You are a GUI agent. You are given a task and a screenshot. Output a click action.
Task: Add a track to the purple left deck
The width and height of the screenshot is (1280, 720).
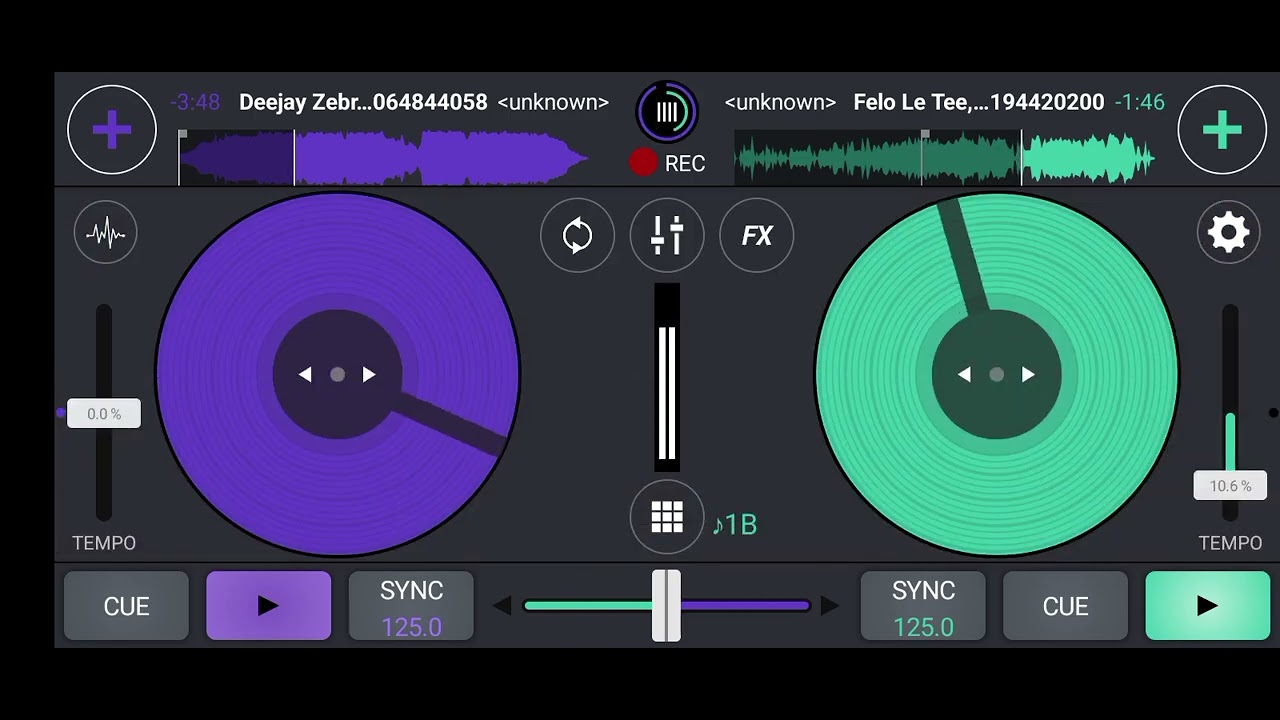pyautogui.click(x=112, y=130)
